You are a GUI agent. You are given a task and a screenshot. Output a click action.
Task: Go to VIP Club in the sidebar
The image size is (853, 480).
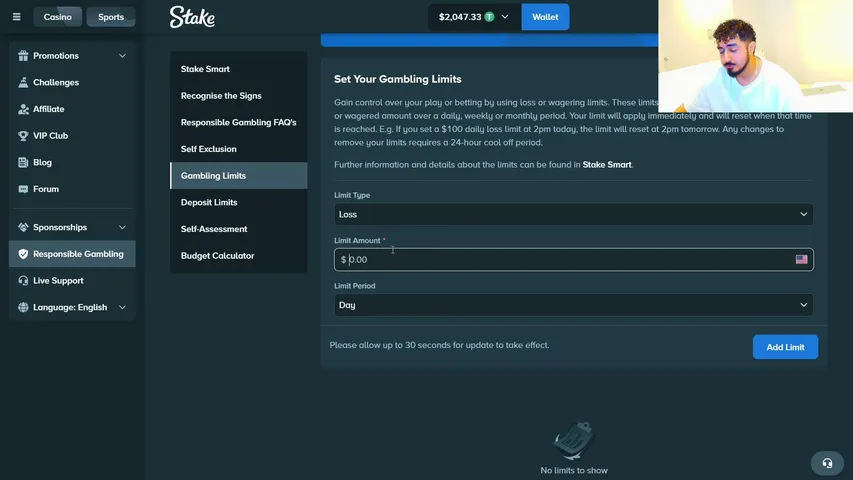click(72, 136)
